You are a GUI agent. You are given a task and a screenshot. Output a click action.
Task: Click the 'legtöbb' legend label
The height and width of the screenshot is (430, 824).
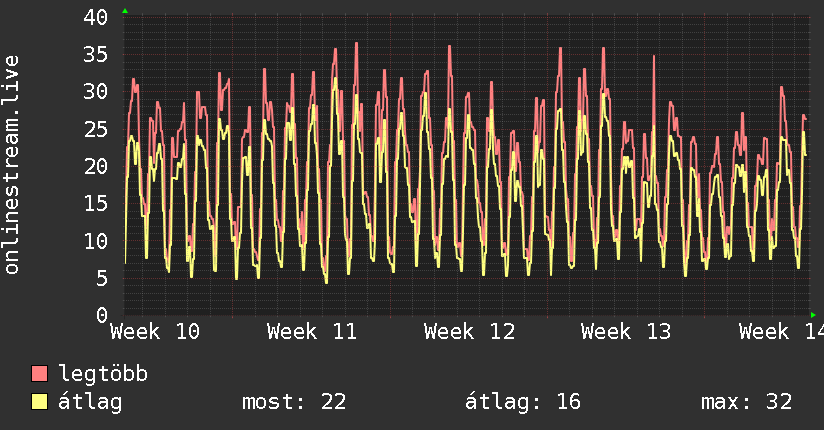tap(103, 374)
